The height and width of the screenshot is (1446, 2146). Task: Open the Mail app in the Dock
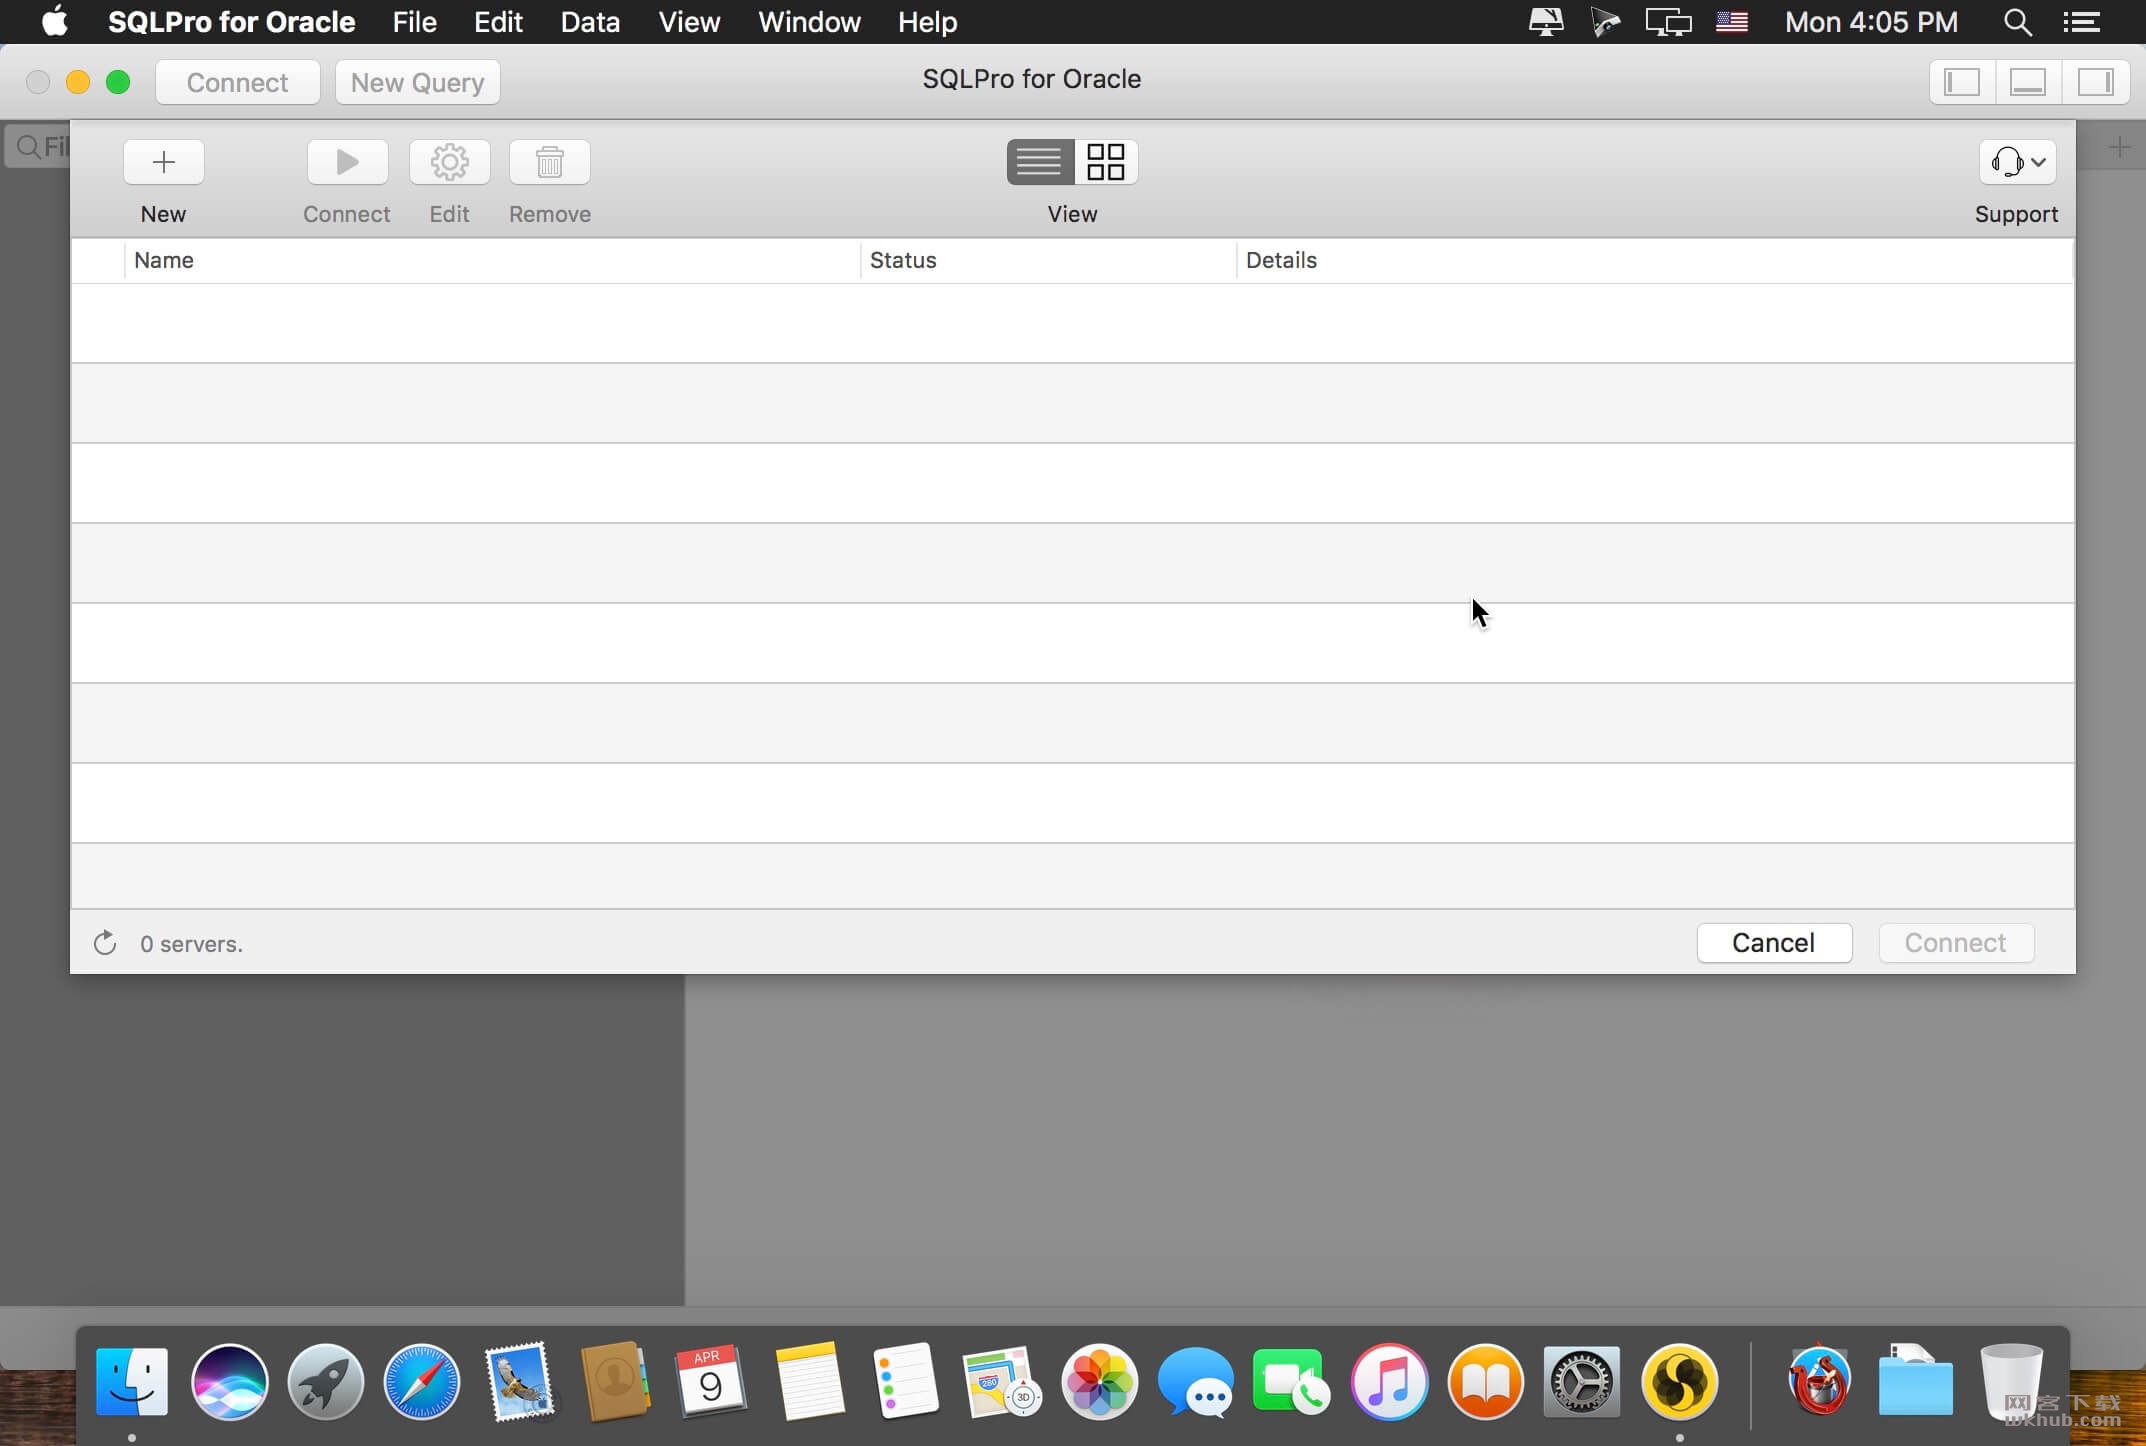pyautogui.click(x=519, y=1382)
